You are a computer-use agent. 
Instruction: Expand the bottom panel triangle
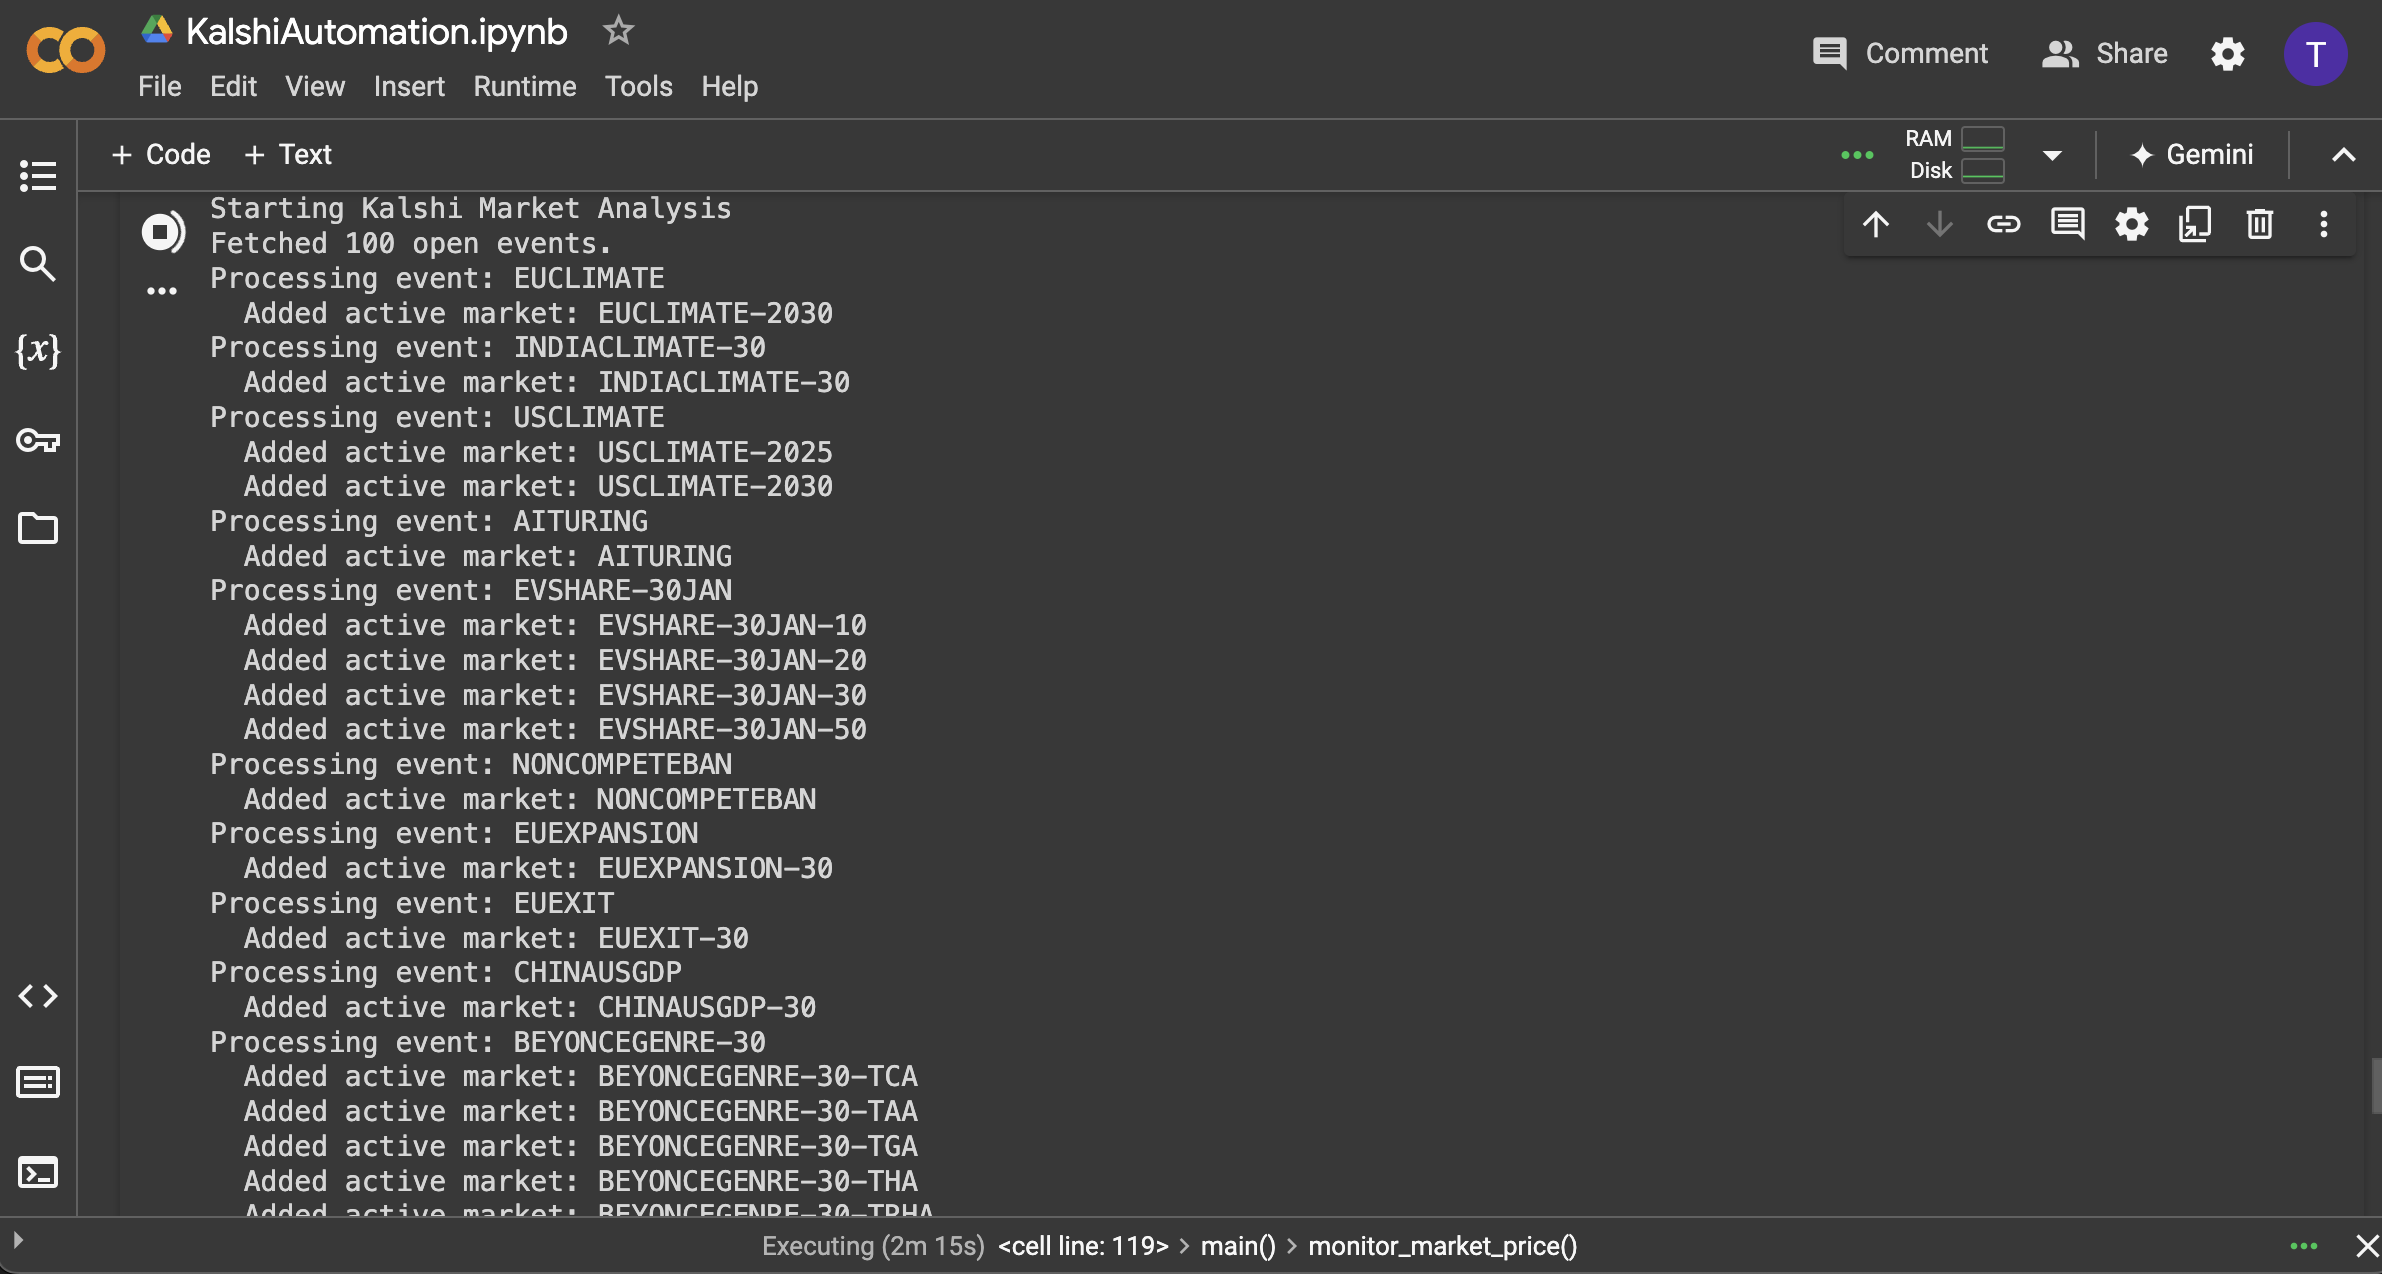click(17, 1241)
